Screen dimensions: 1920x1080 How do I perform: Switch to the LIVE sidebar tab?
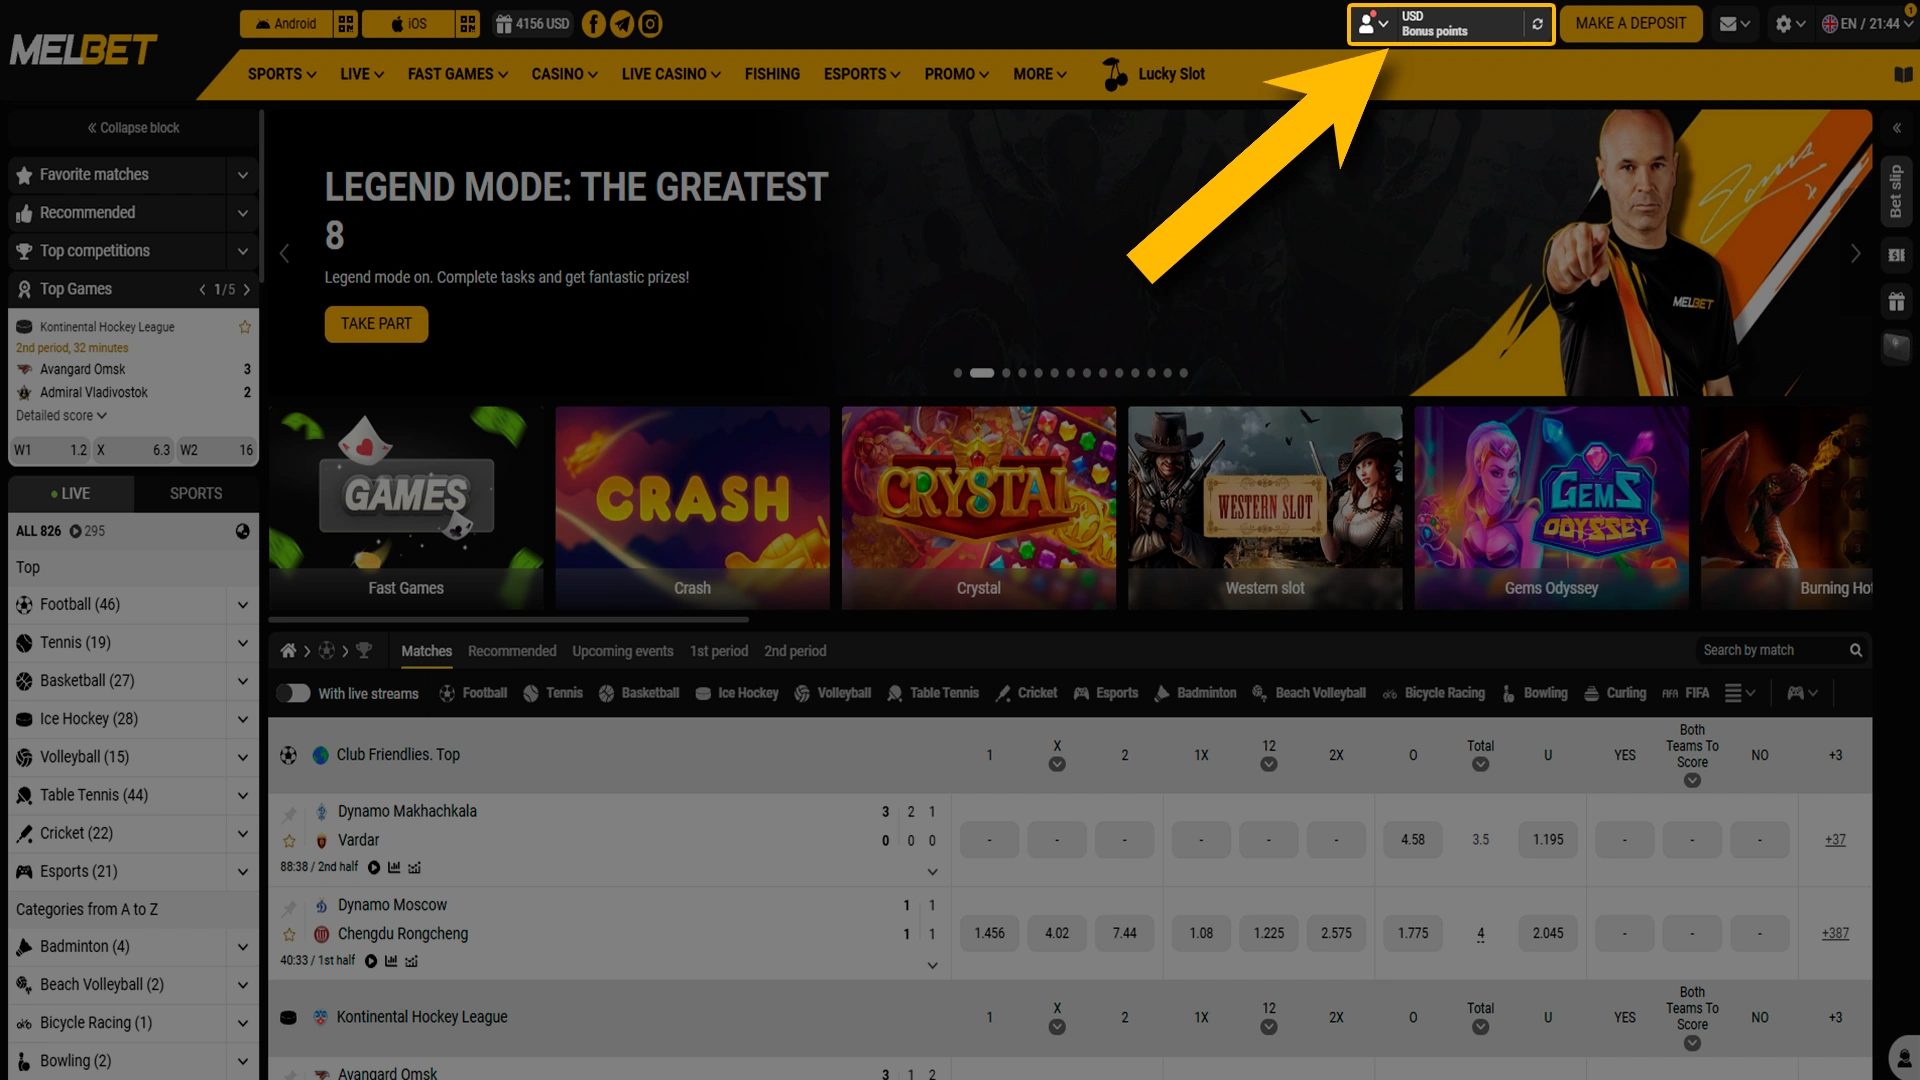pos(71,494)
